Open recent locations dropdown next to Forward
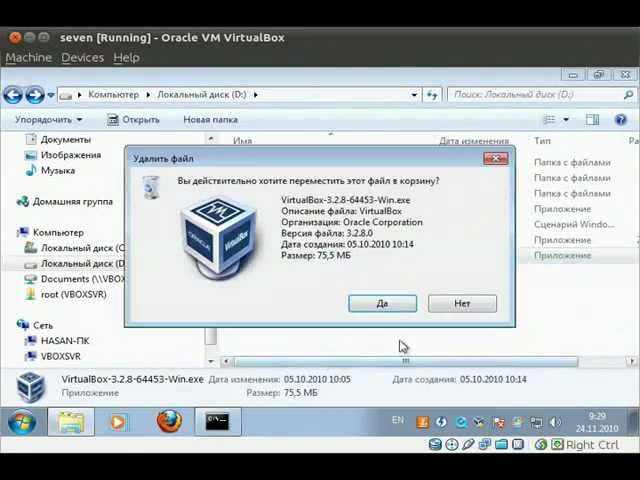 pos(51,95)
